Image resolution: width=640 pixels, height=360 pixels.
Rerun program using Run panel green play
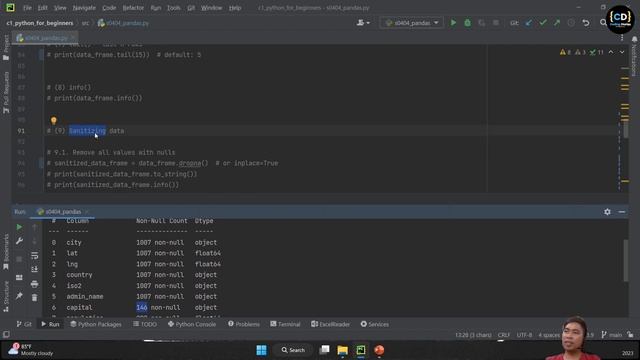[19, 227]
